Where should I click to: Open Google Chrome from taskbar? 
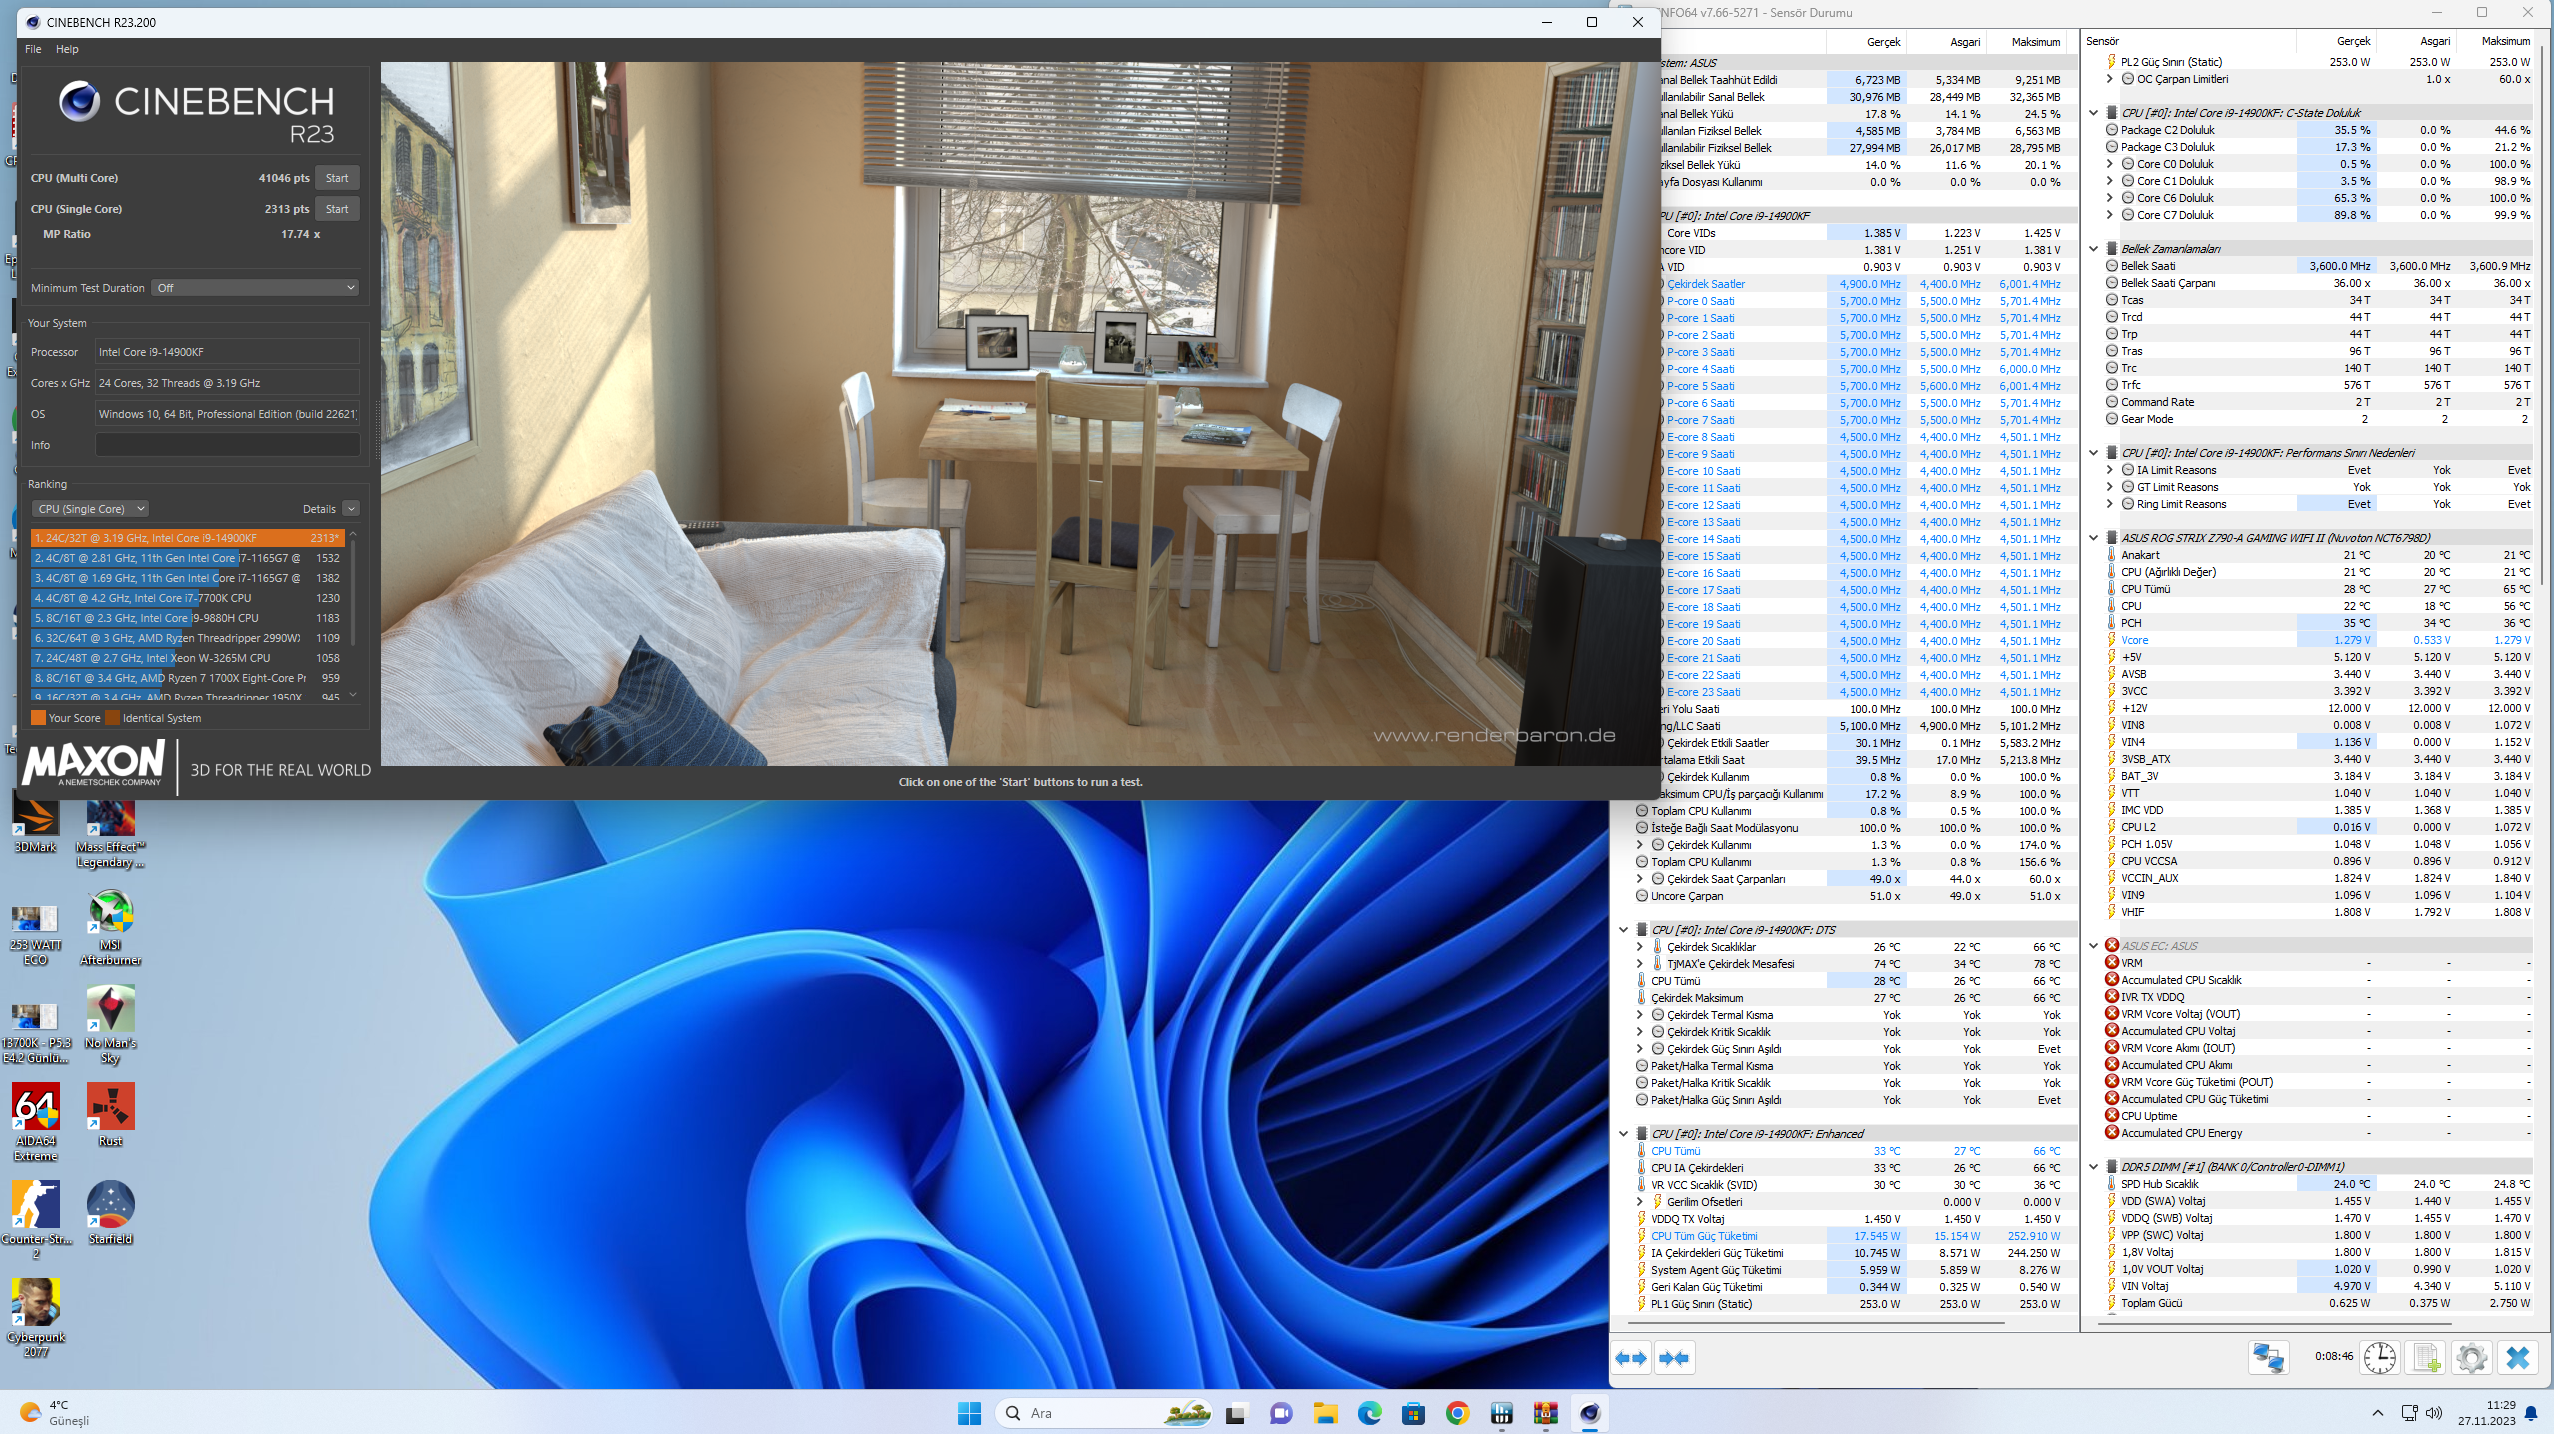tap(1457, 1413)
